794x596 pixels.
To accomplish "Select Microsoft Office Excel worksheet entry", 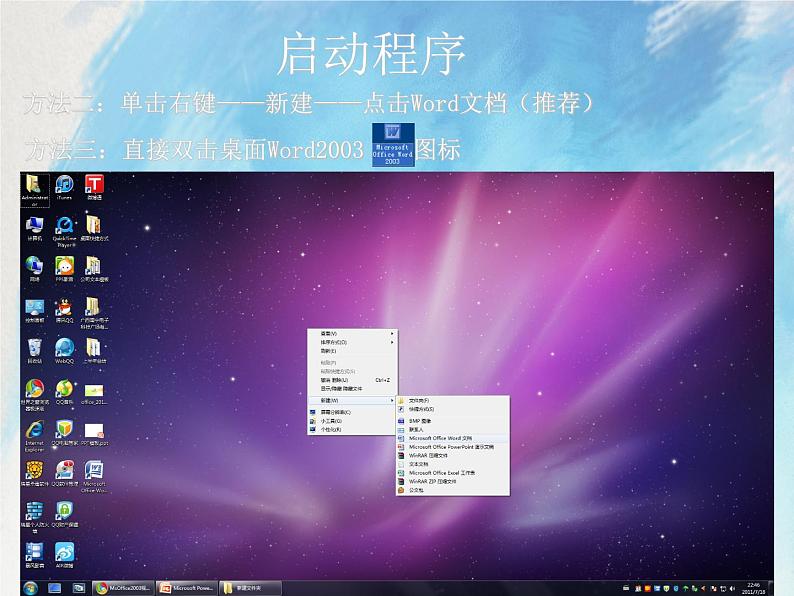I will [453, 473].
